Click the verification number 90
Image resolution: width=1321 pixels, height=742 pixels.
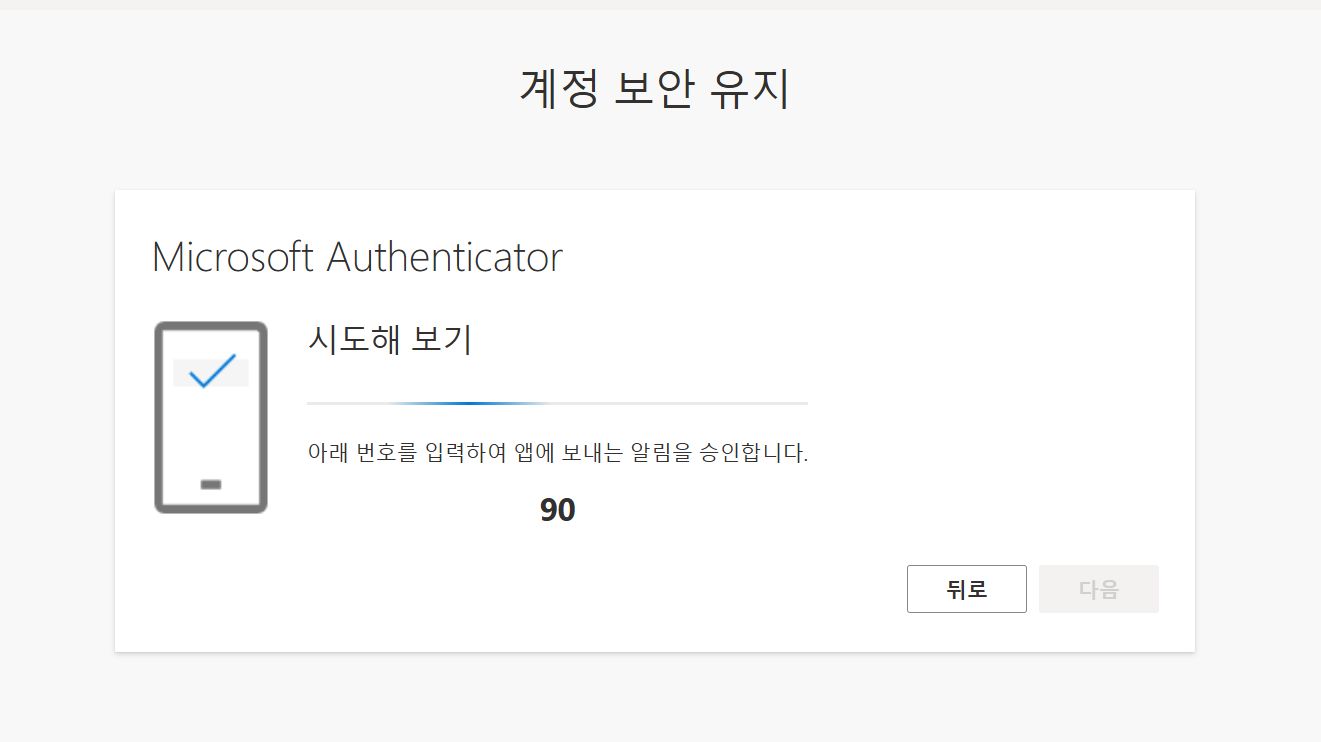click(557, 510)
